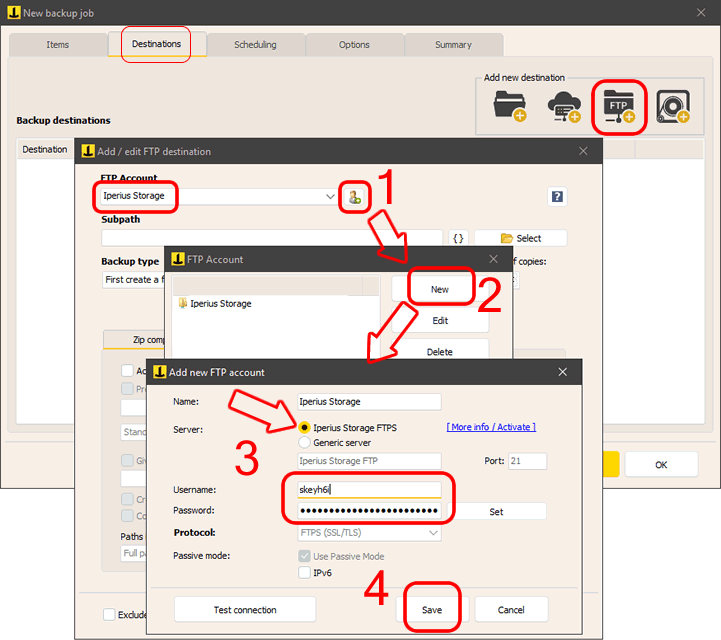This screenshot has height=640, width=721.
Task: Select Iperius Storage FTPS server option
Action: 304,428
